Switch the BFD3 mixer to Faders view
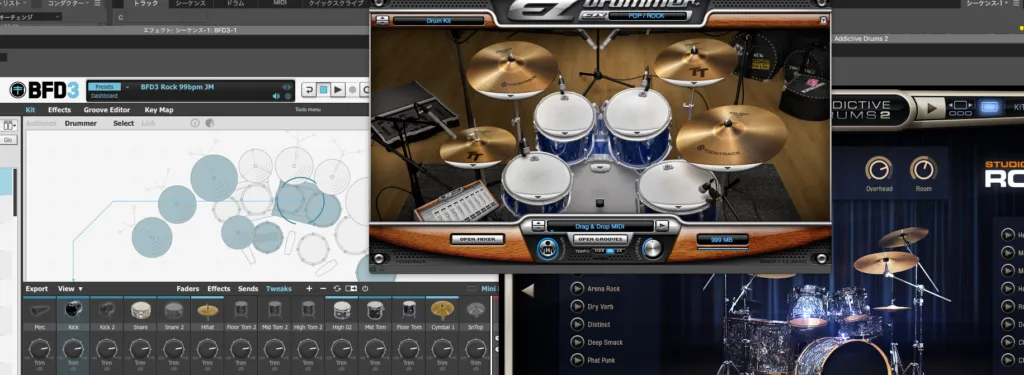This screenshot has height=375, width=1024. (187, 289)
